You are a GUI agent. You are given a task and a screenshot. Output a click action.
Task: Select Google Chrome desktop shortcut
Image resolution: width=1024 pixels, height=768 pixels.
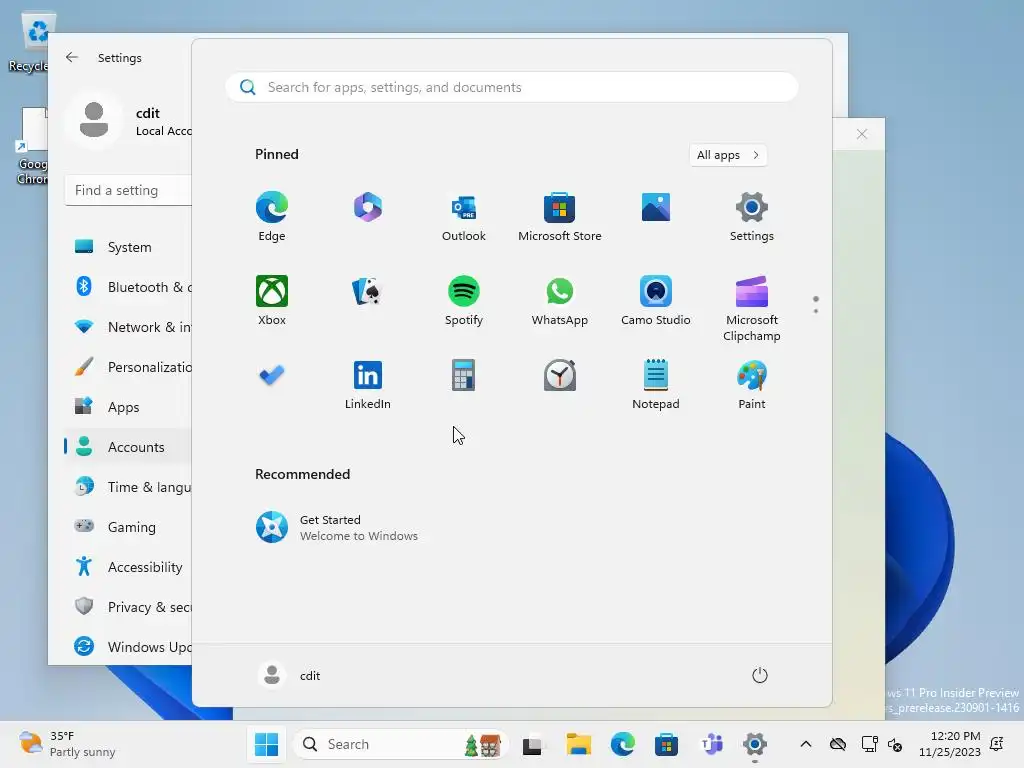pos(33,146)
